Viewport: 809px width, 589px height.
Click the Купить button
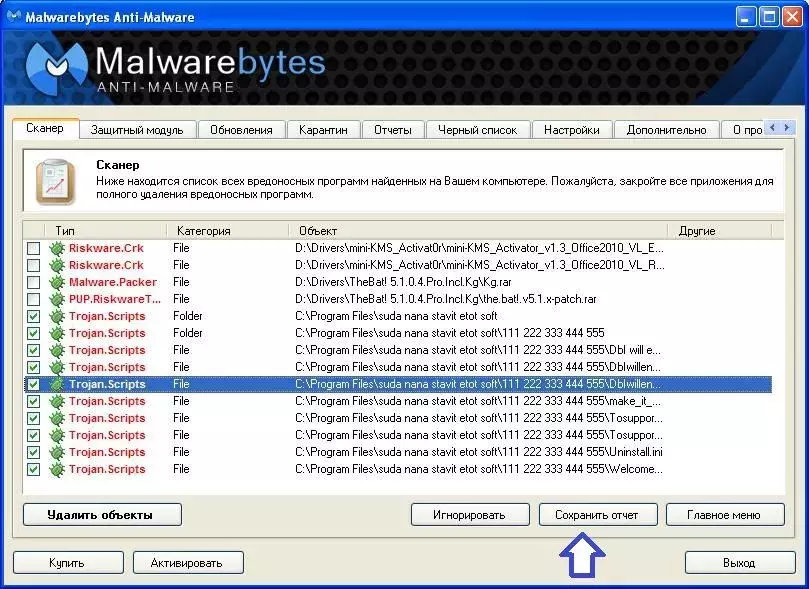pyautogui.click(x=68, y=563)
